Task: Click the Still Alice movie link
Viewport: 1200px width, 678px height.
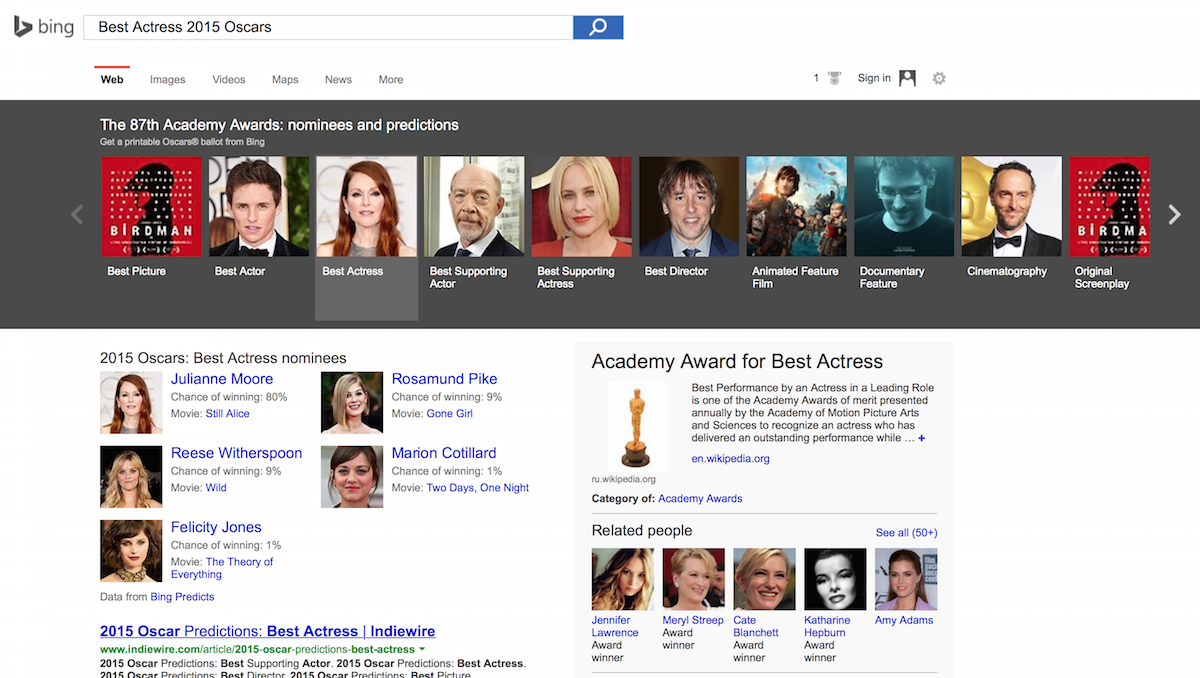Action: 228,413
